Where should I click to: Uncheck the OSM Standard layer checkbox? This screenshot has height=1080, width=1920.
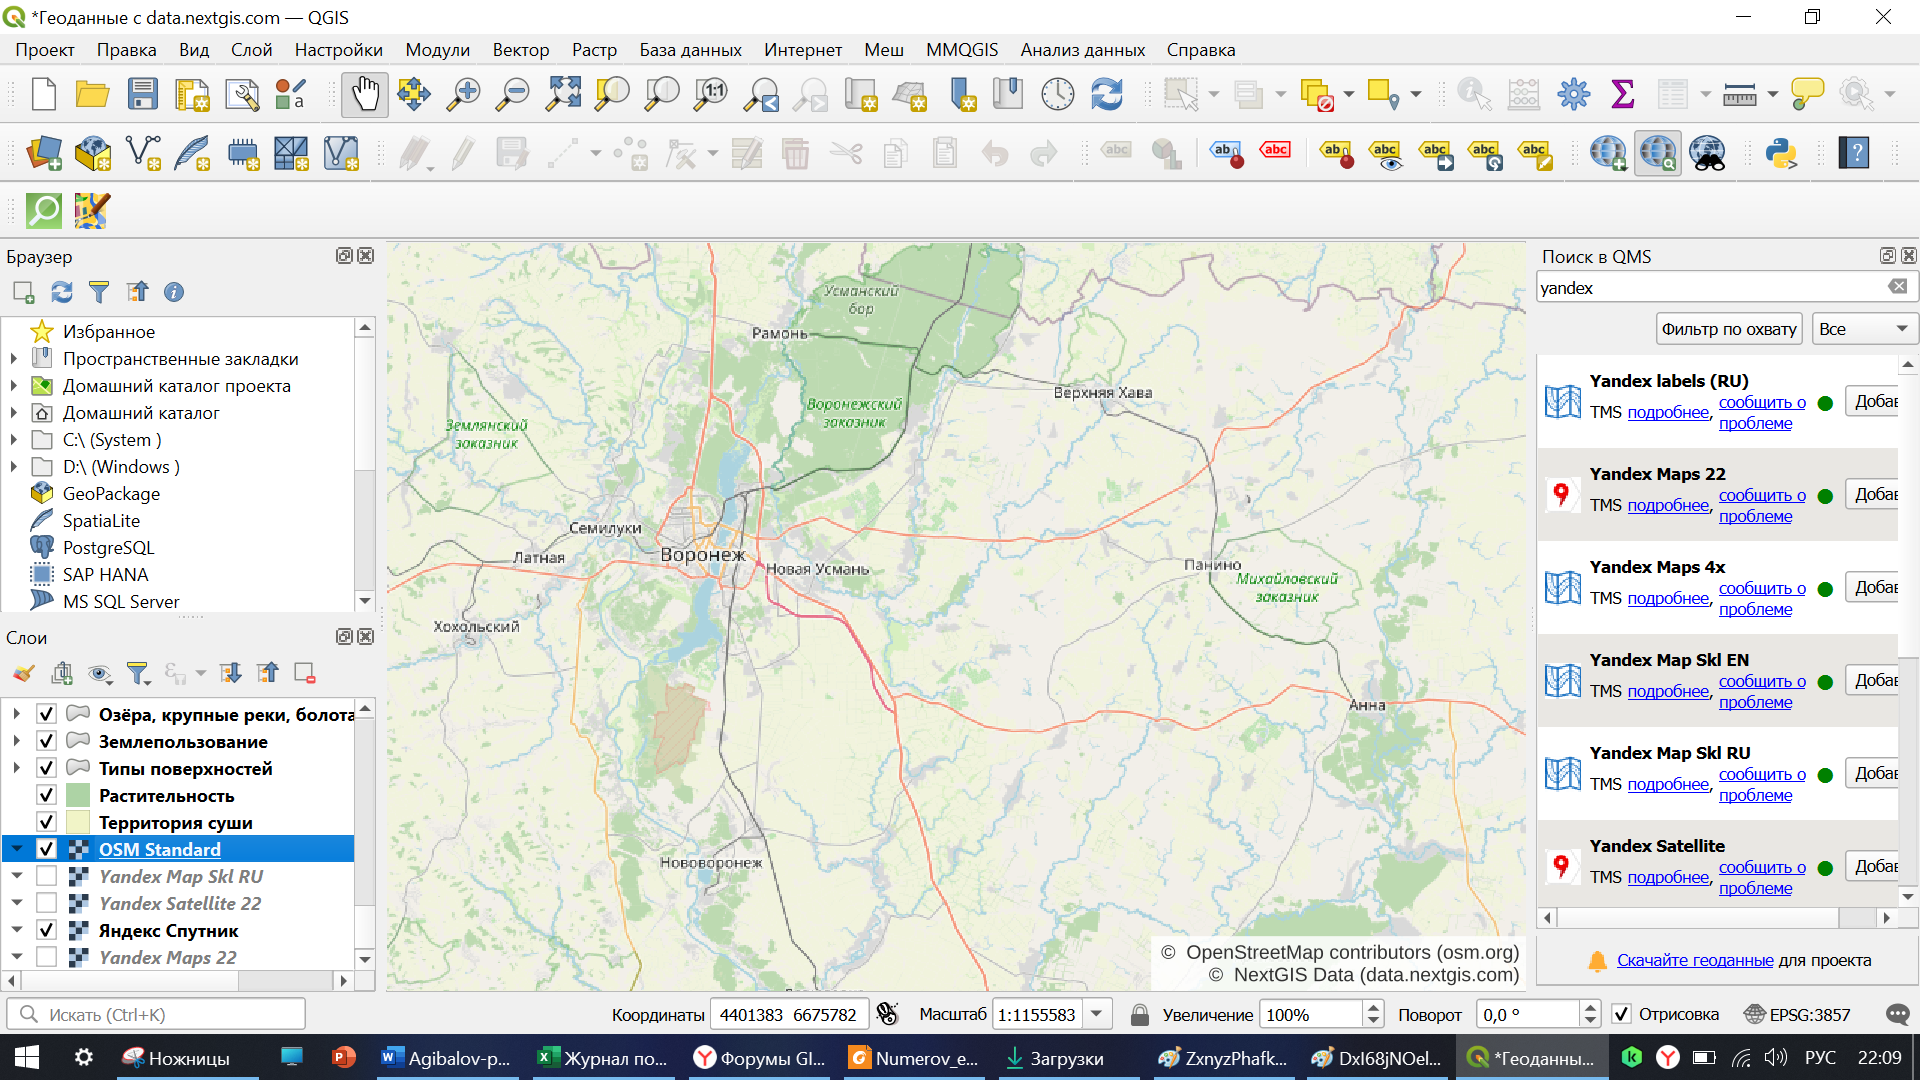pyautogui.click(x=46, y=849)
